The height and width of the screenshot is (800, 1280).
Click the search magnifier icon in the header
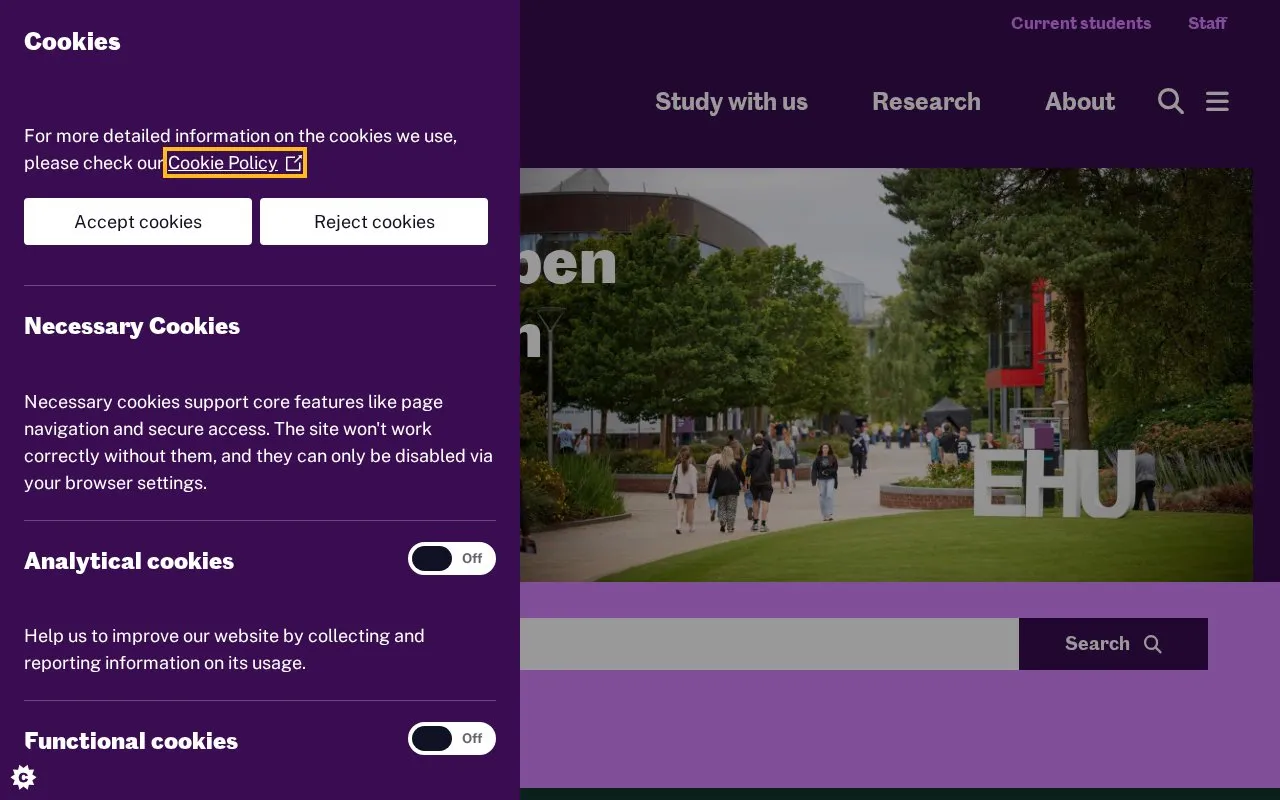[x=1170, y=101]
